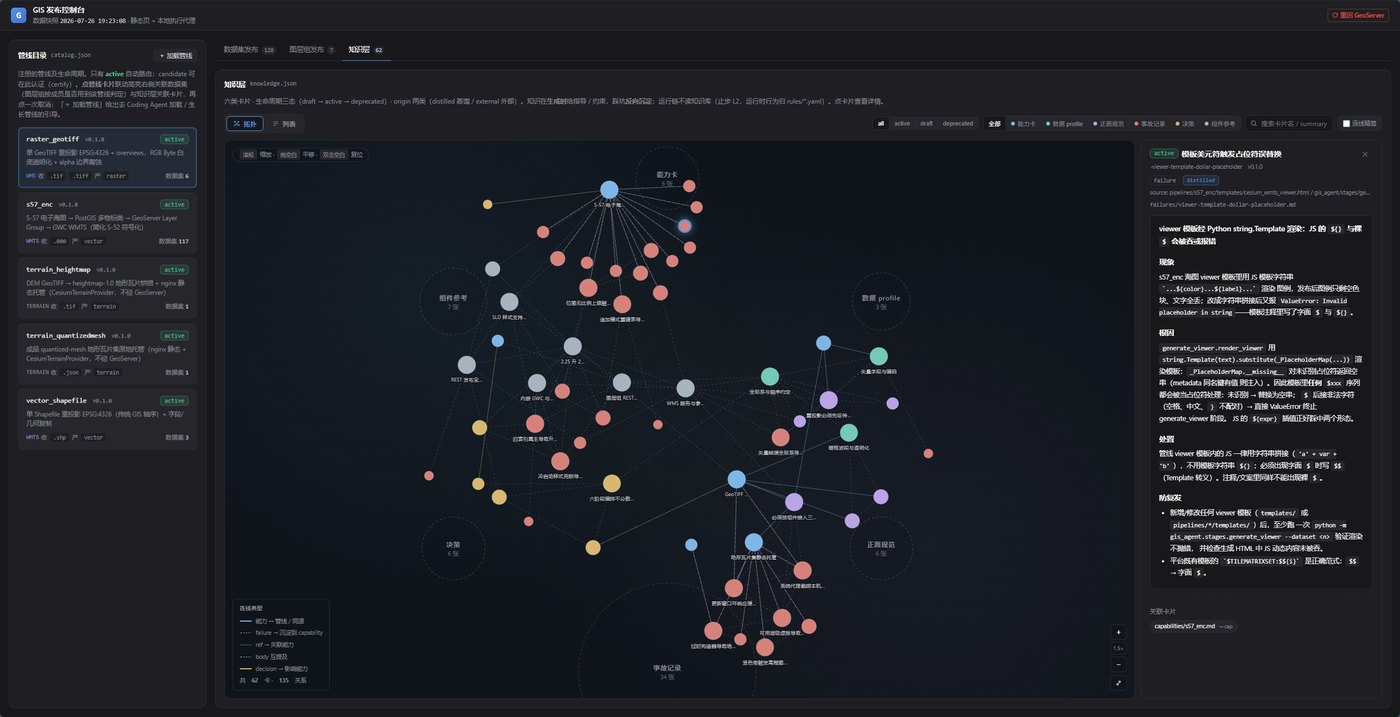Click the red 位图无比例上限做 node
This screenshot has height=717, width=1400.
tap(588, 288)
